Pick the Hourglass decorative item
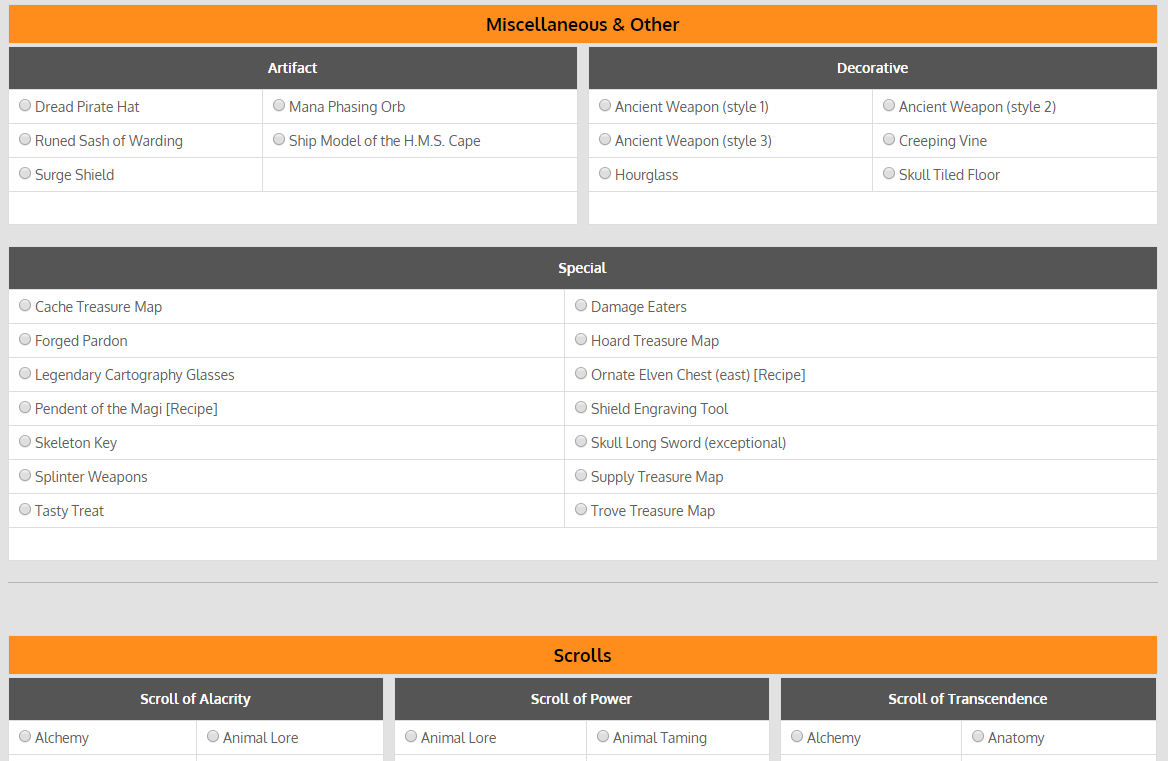The width and height of the screenshot is (1172, 761). 605,173
